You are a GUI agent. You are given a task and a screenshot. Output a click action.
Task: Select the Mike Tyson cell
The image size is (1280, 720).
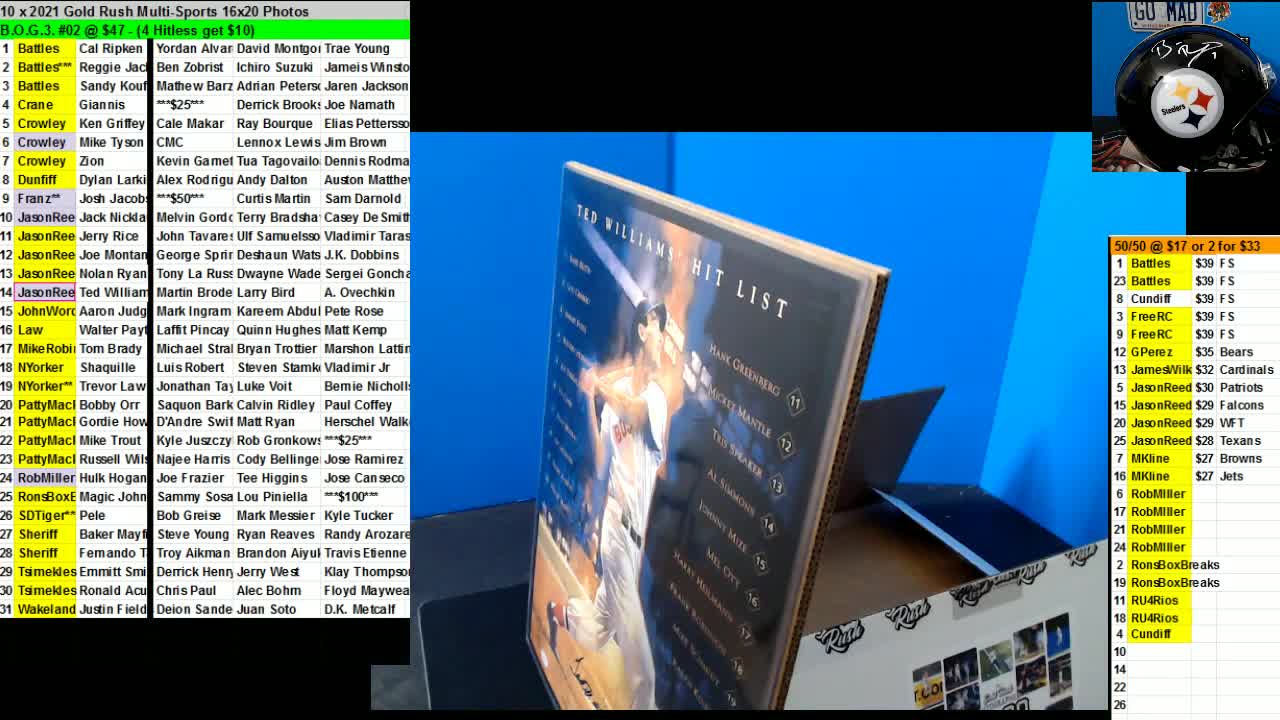[x=112, y=142]
